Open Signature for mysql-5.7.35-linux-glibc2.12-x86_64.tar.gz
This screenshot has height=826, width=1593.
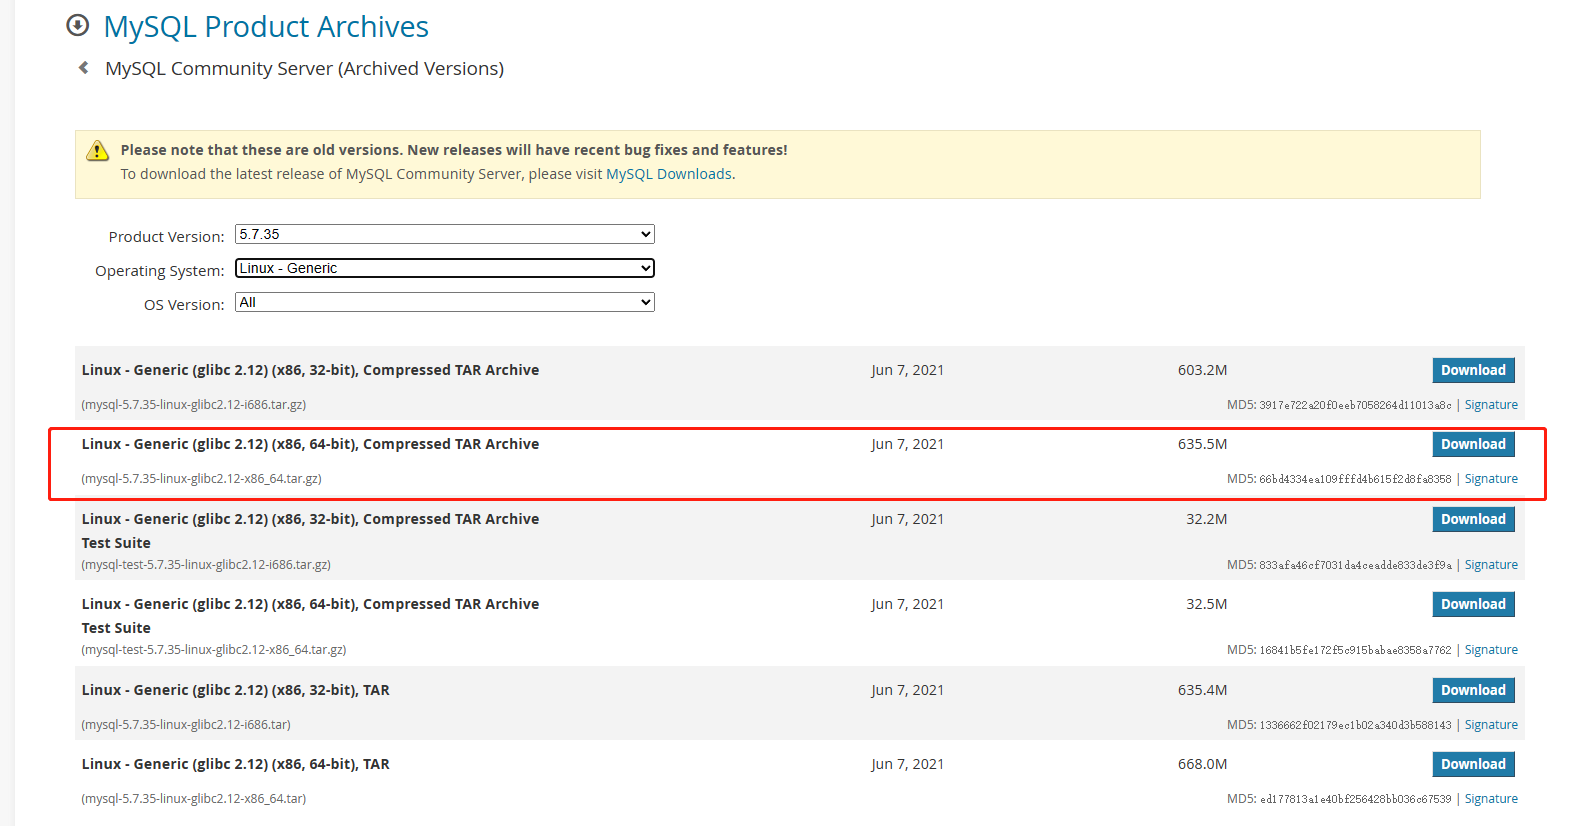[x=1491, y=479]
